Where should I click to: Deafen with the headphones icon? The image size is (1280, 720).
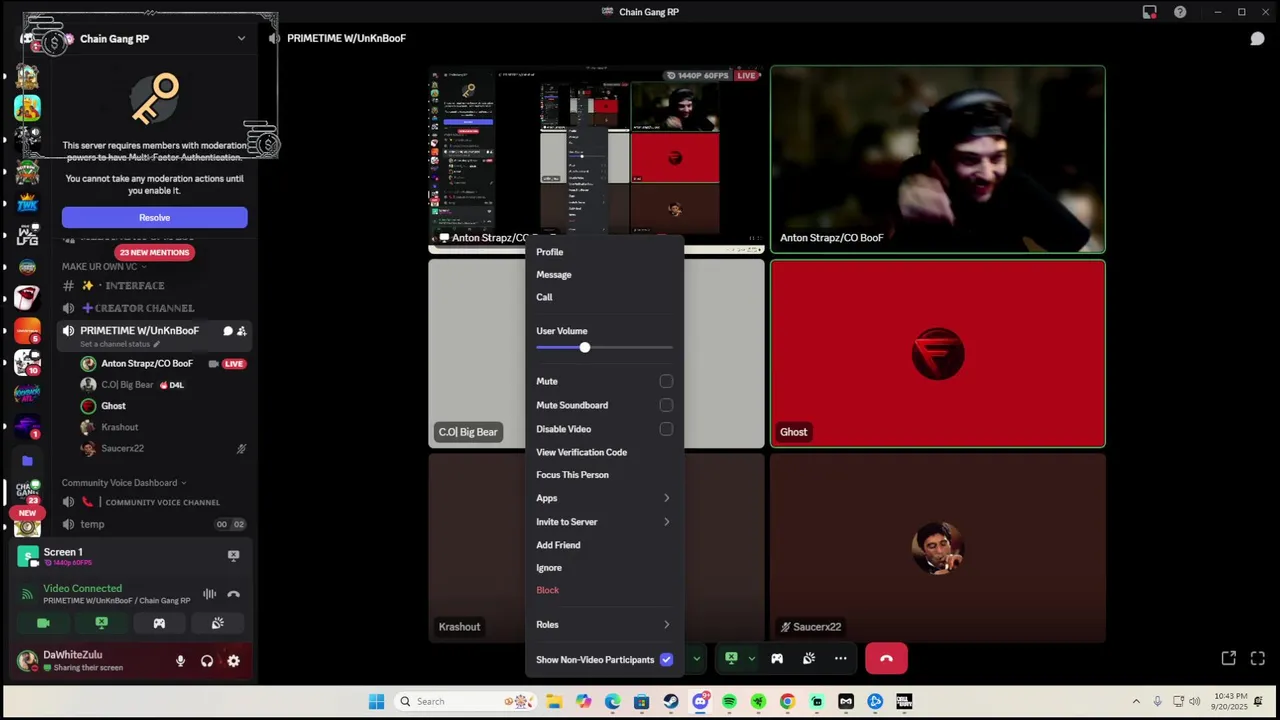[x=207, y=661]
